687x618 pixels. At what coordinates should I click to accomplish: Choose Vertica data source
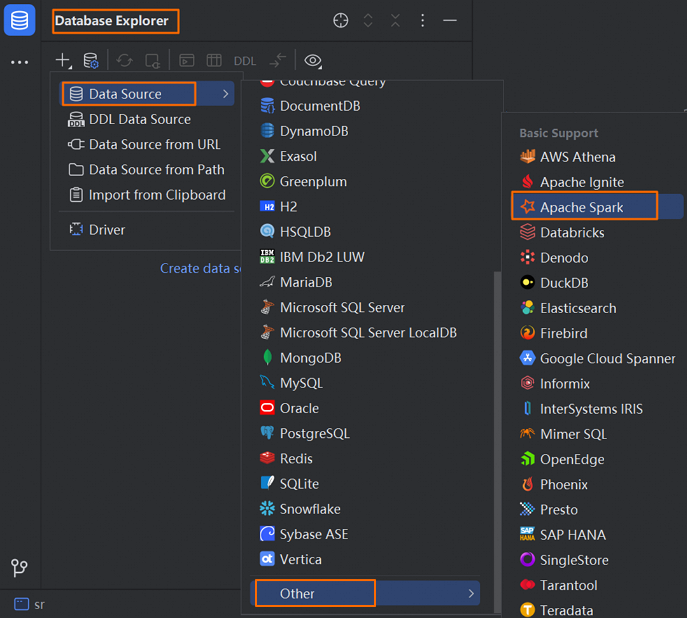tap(365, 559)
